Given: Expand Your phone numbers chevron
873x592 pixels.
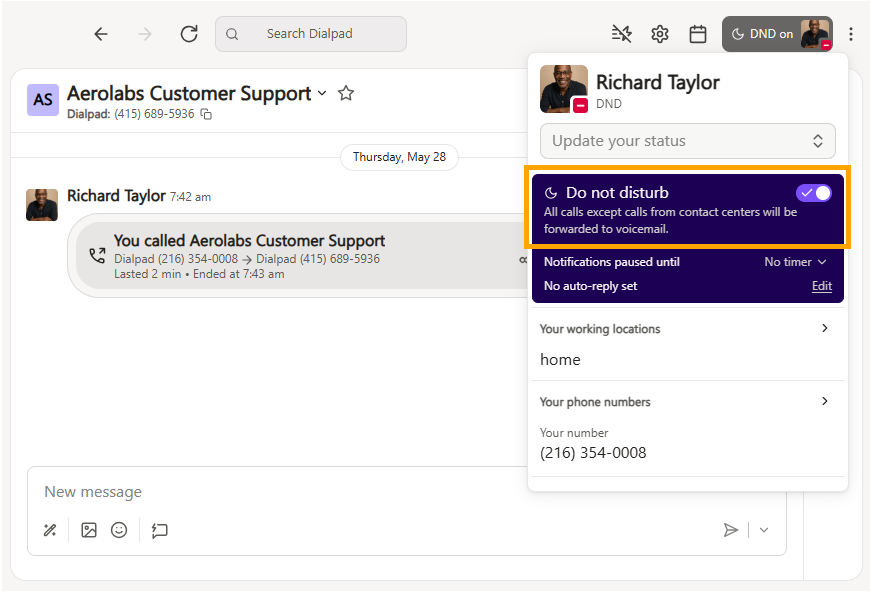Looking at the screenshot, I should (x=825, y=402).
